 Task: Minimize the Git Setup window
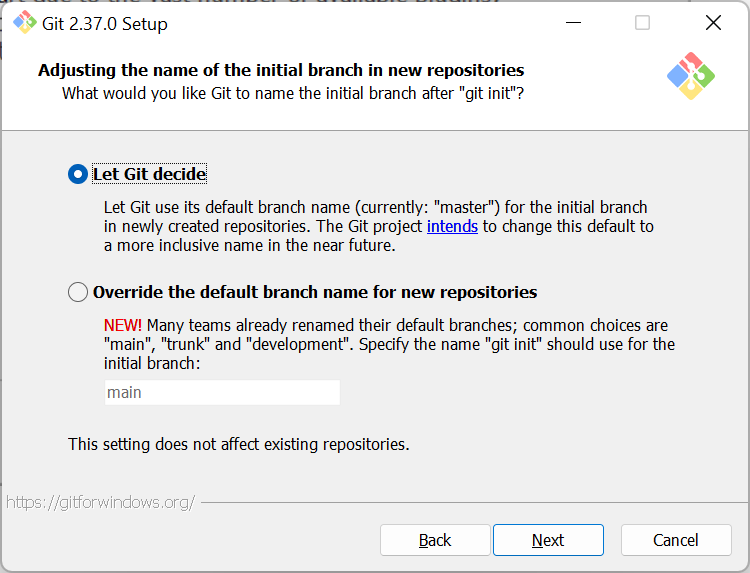[x=573, y=22]
